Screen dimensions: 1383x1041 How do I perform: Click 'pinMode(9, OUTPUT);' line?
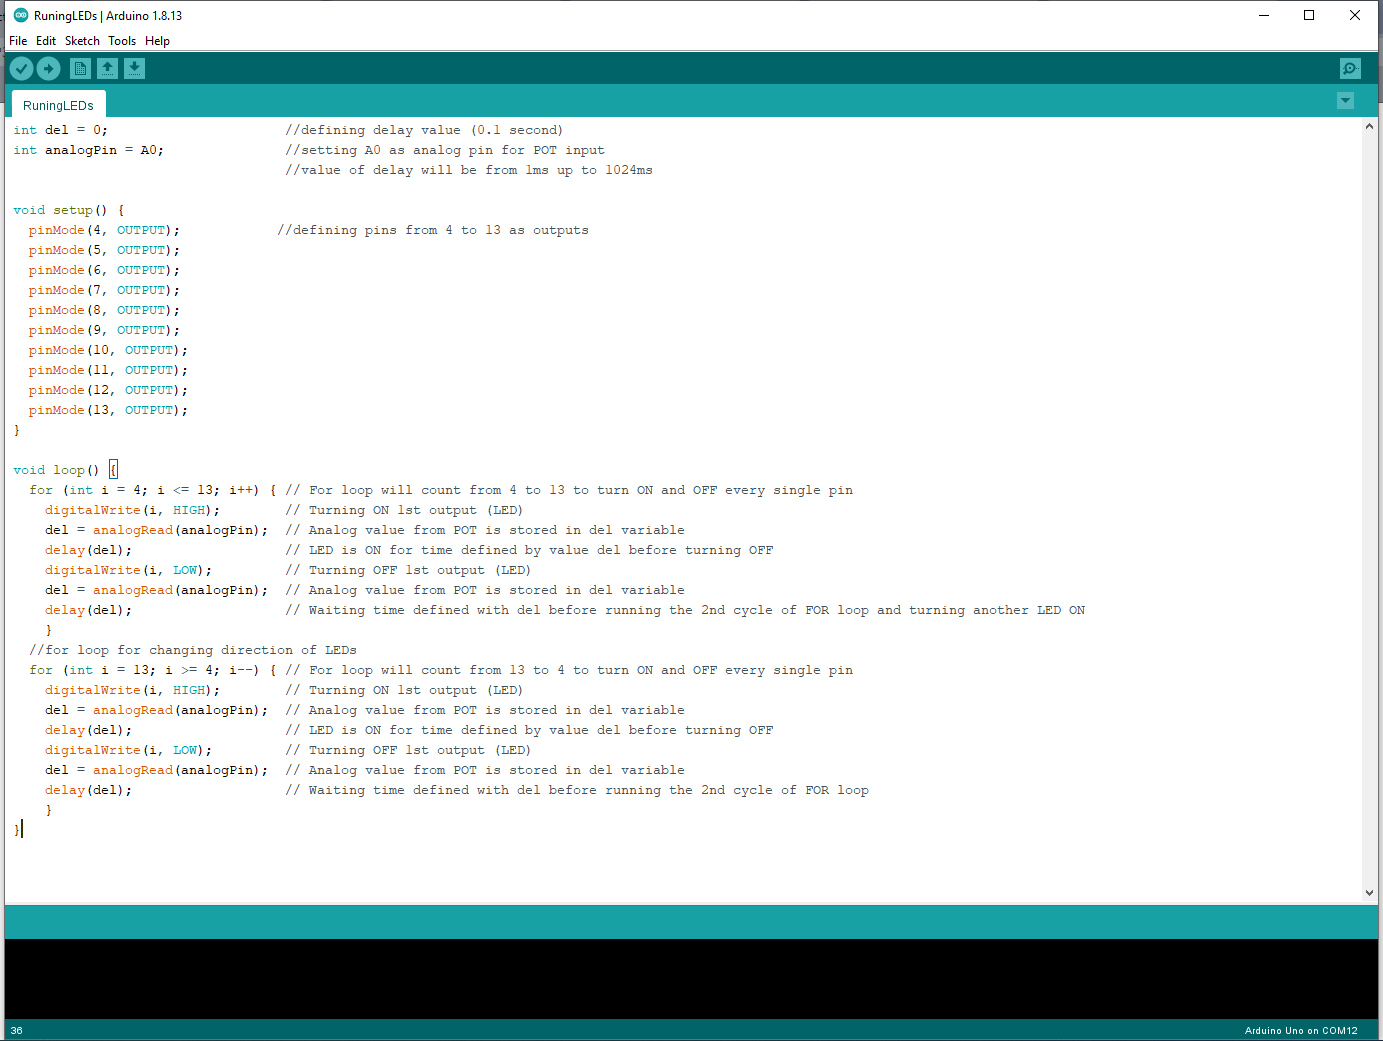(x=104, y=330)
